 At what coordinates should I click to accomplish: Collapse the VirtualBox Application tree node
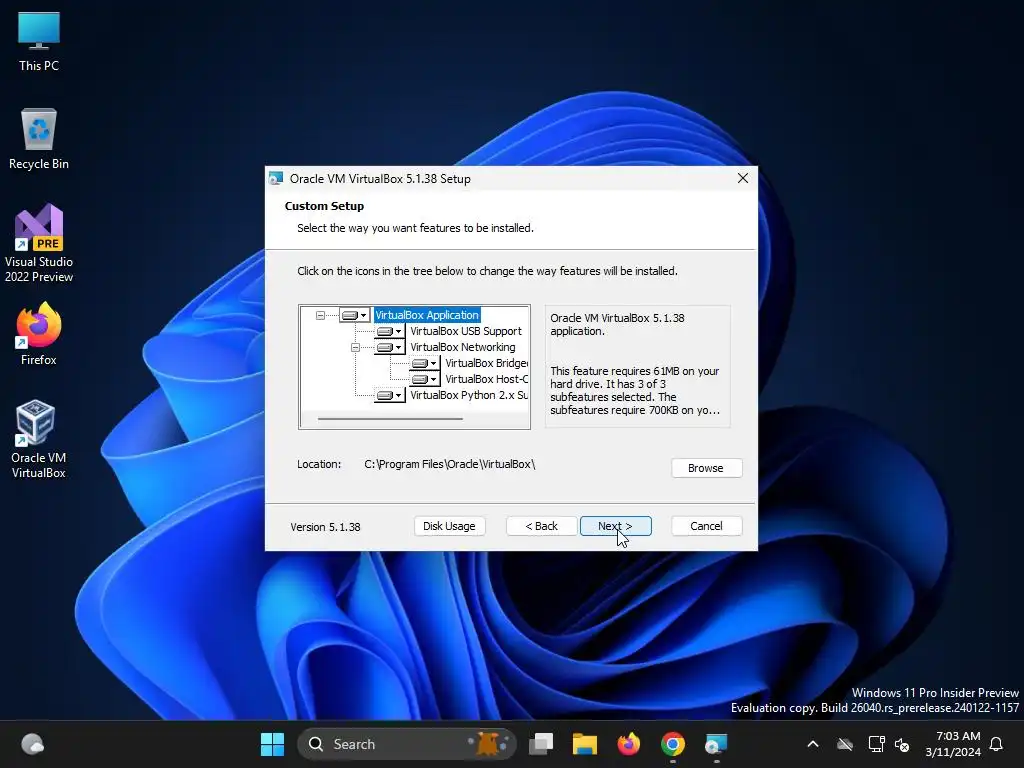(320, 315)
